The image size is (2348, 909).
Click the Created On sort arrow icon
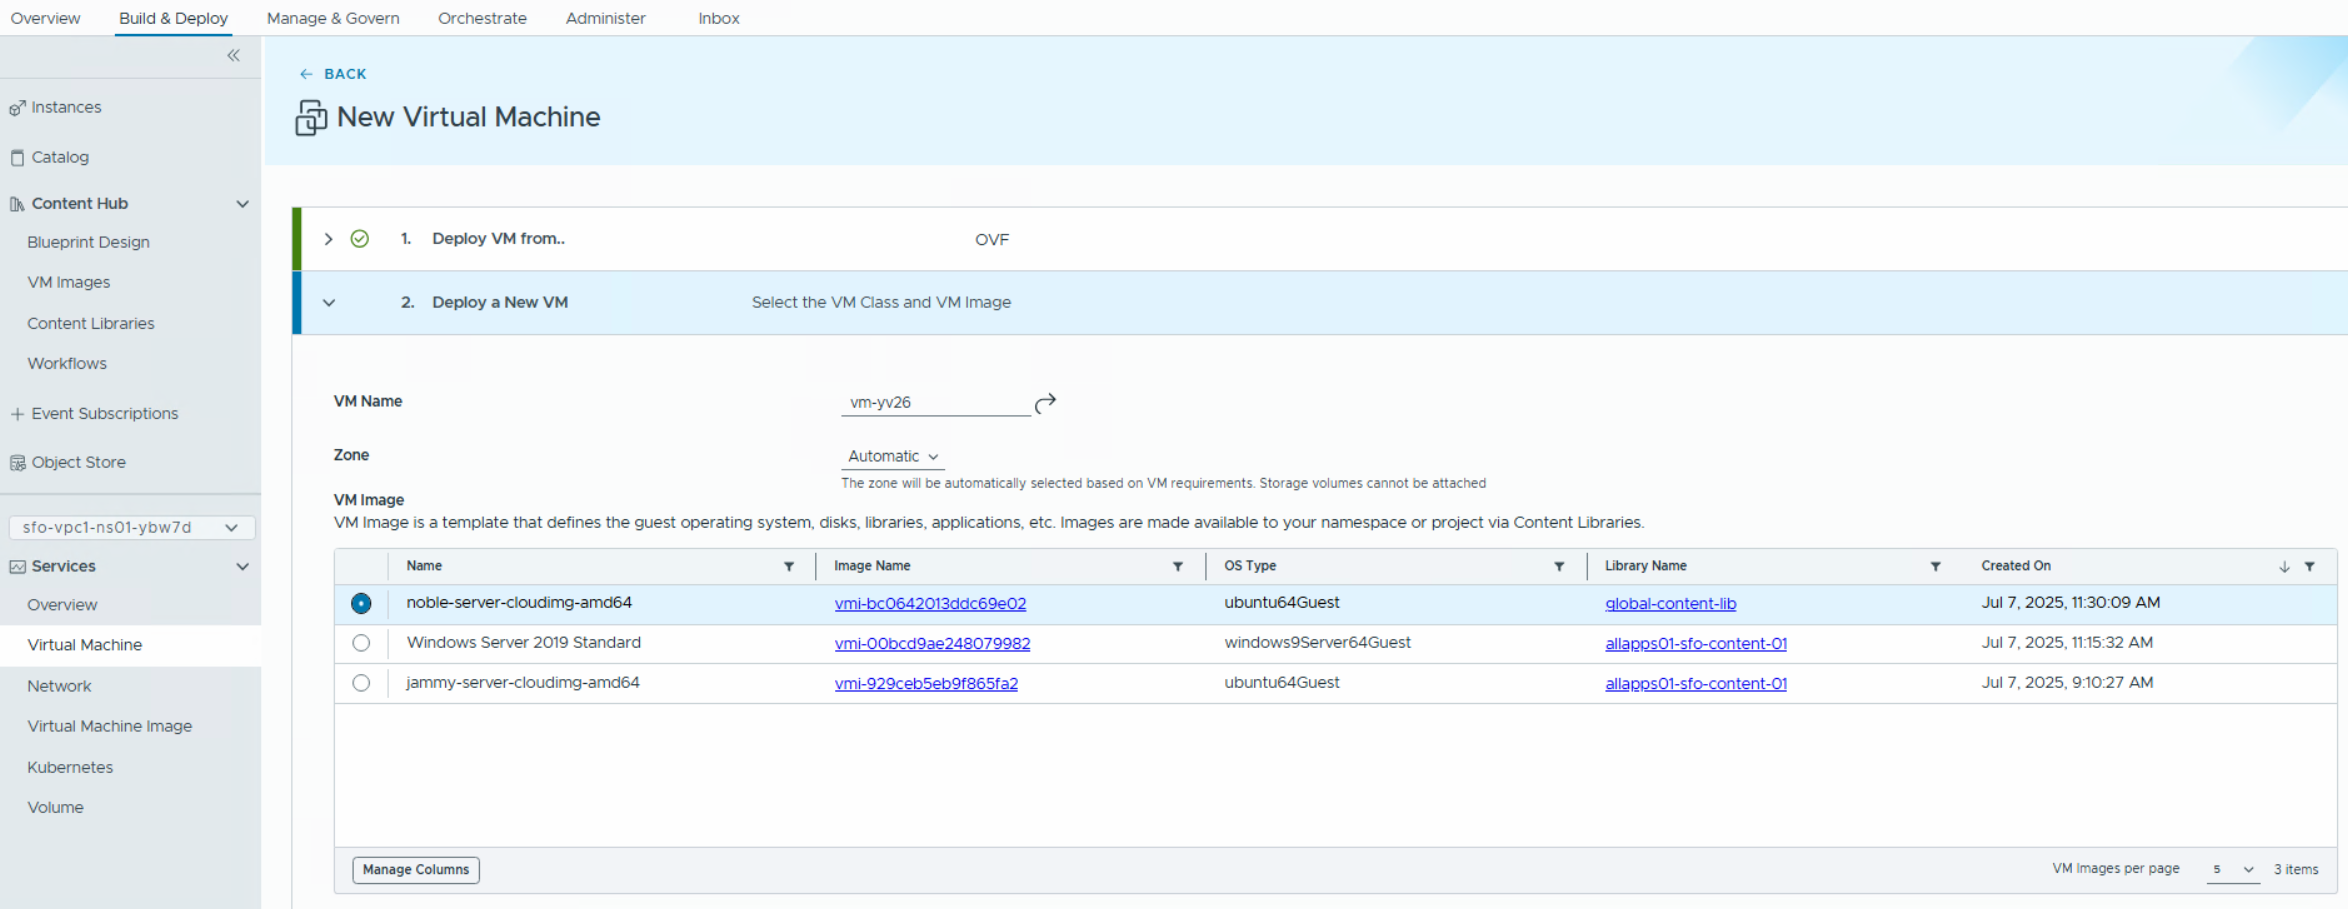[2284, 567]
